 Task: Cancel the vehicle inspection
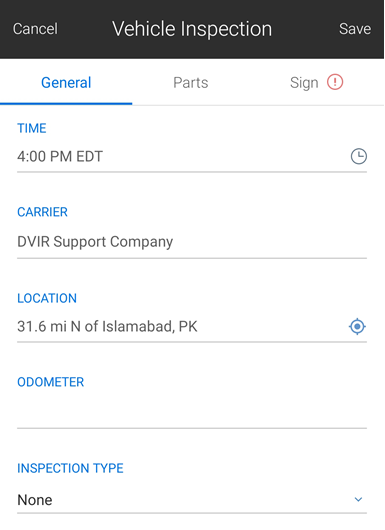[x=35, y=29]
